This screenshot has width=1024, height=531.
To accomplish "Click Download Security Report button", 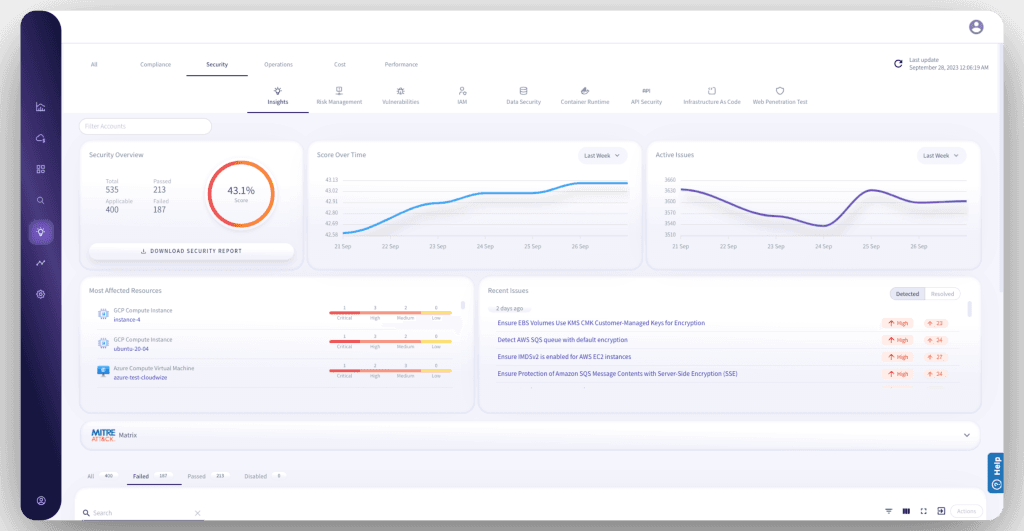I will click(x=191, y=251).
